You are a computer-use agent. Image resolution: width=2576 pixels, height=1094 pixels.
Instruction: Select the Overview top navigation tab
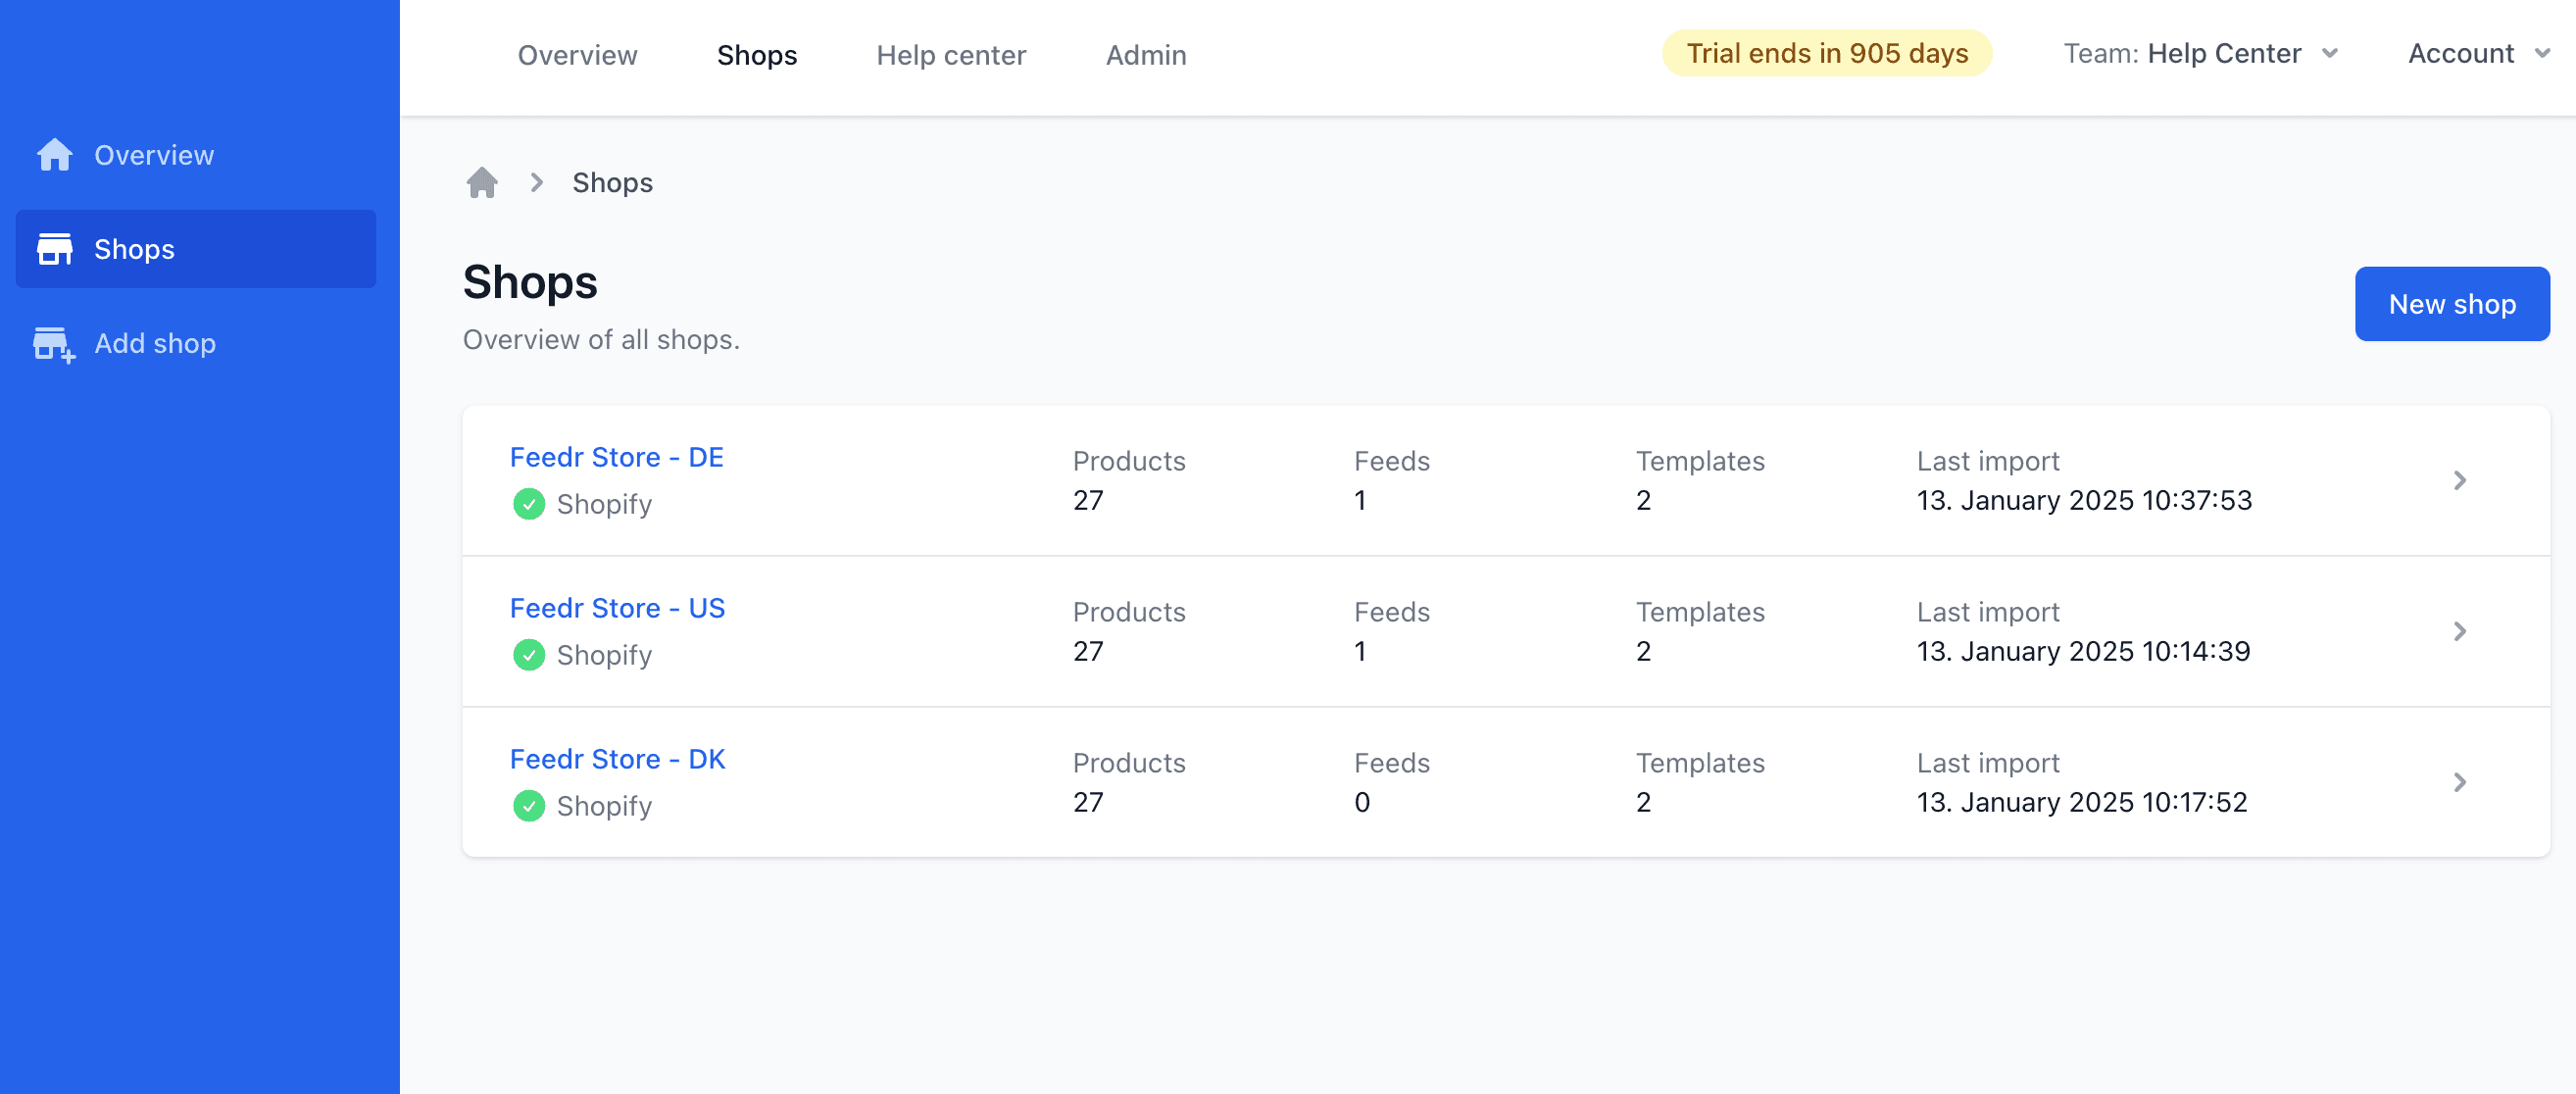point(577,55)
